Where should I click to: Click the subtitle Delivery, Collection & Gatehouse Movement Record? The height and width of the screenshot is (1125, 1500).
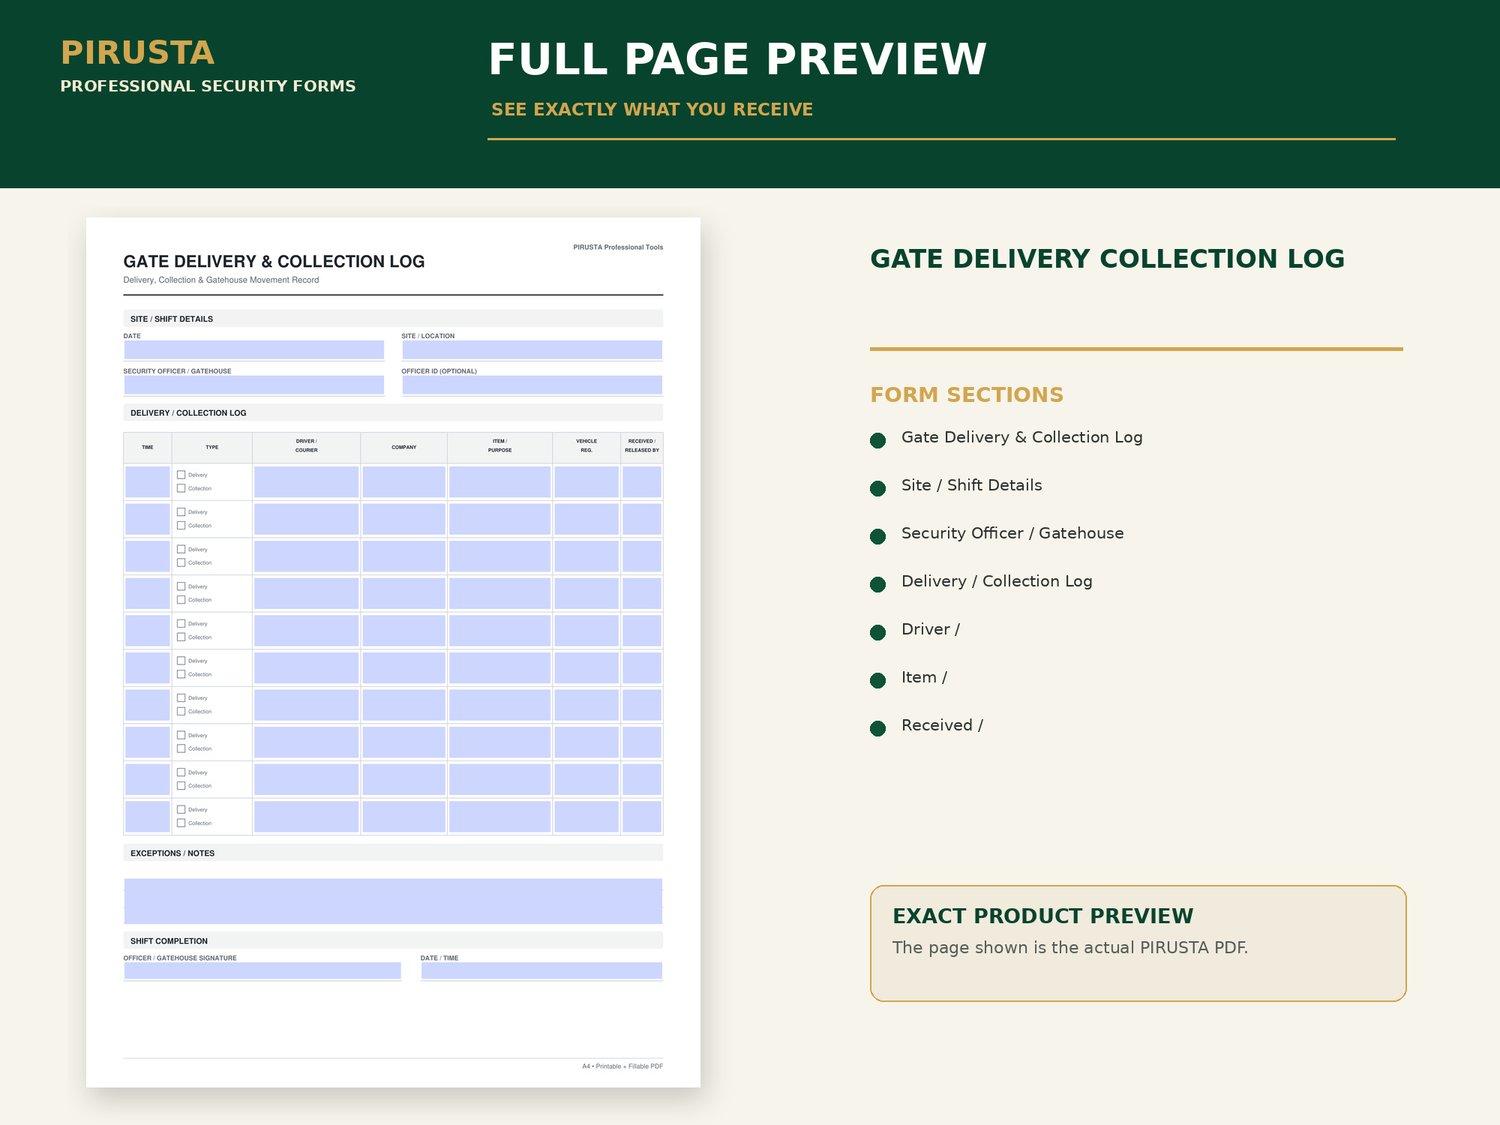point(221,280)
